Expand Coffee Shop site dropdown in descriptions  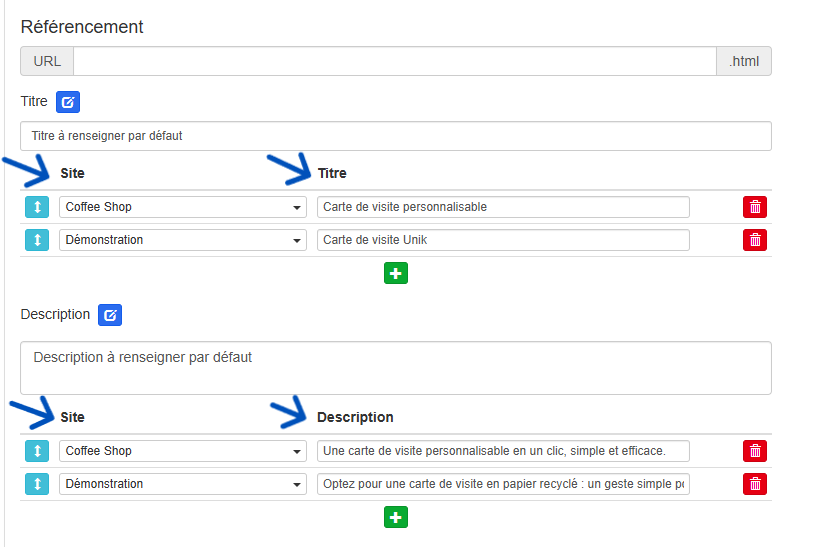coord(183,451)
